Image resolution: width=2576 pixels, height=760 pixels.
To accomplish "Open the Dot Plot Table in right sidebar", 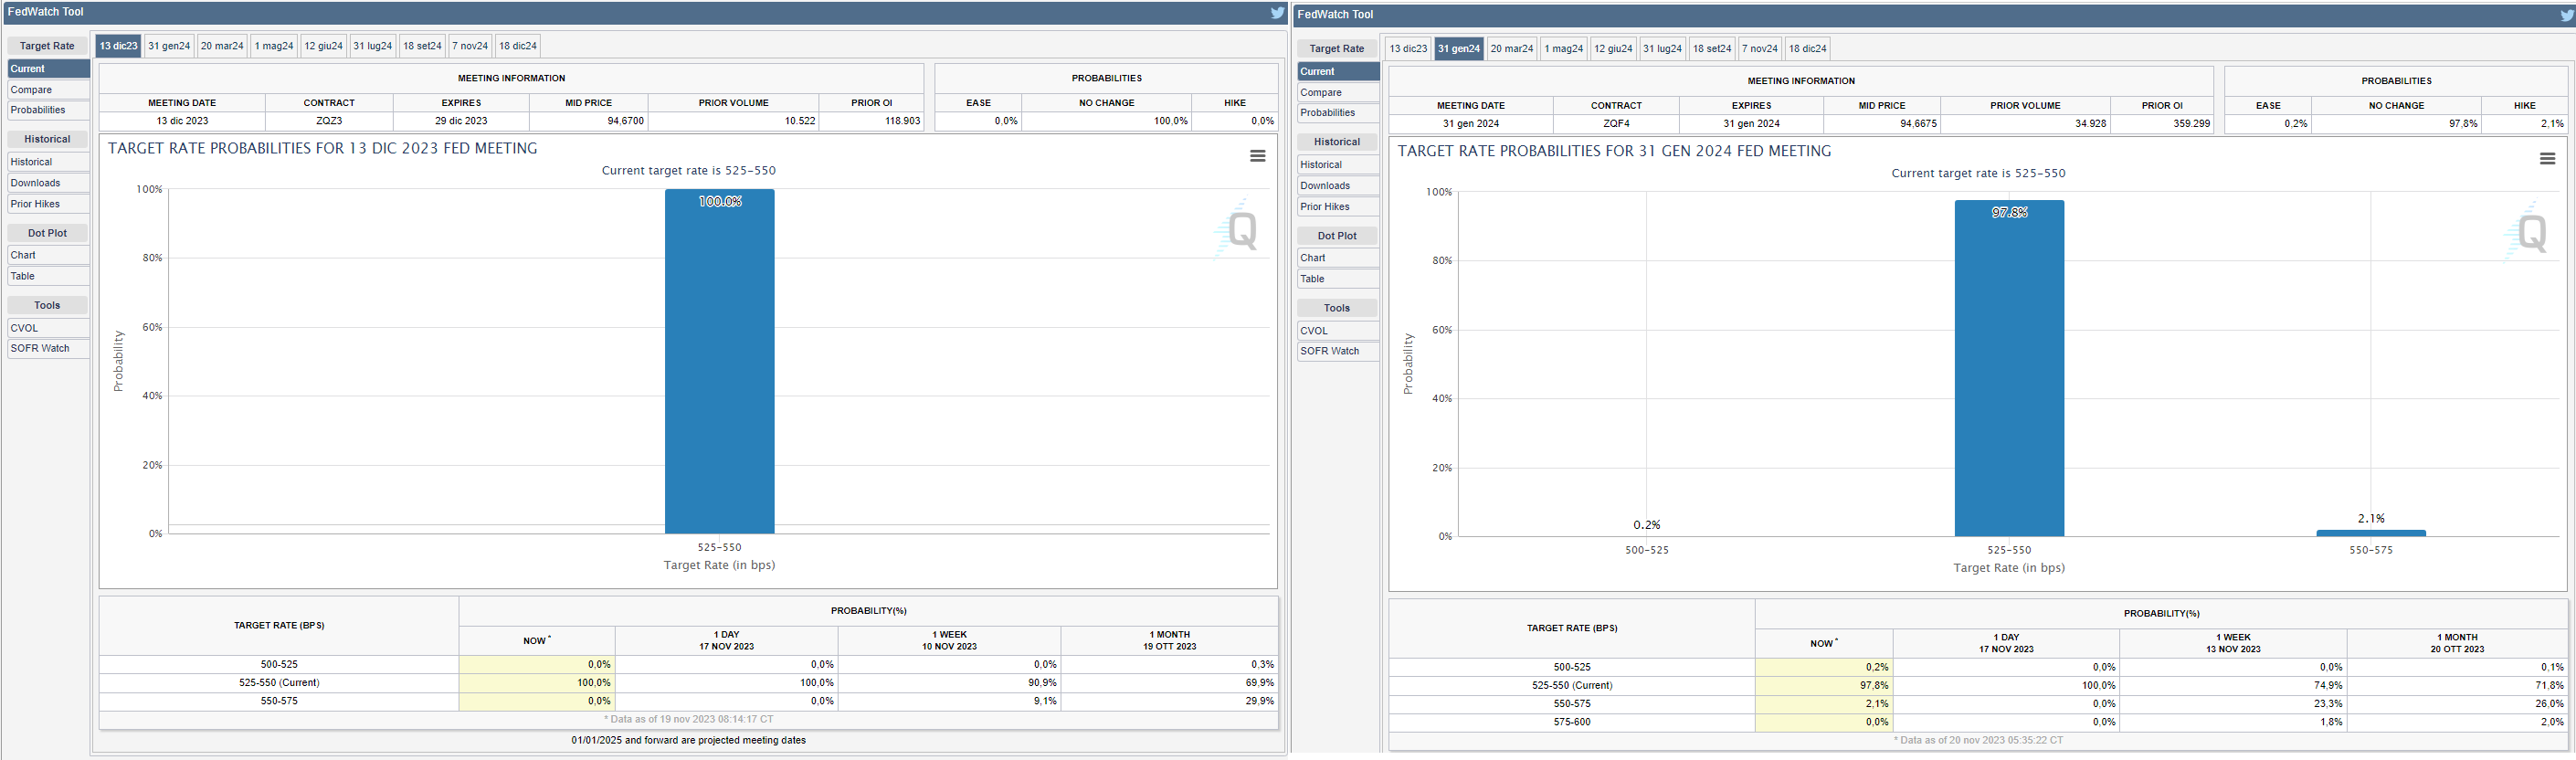I will [1337, 279].
